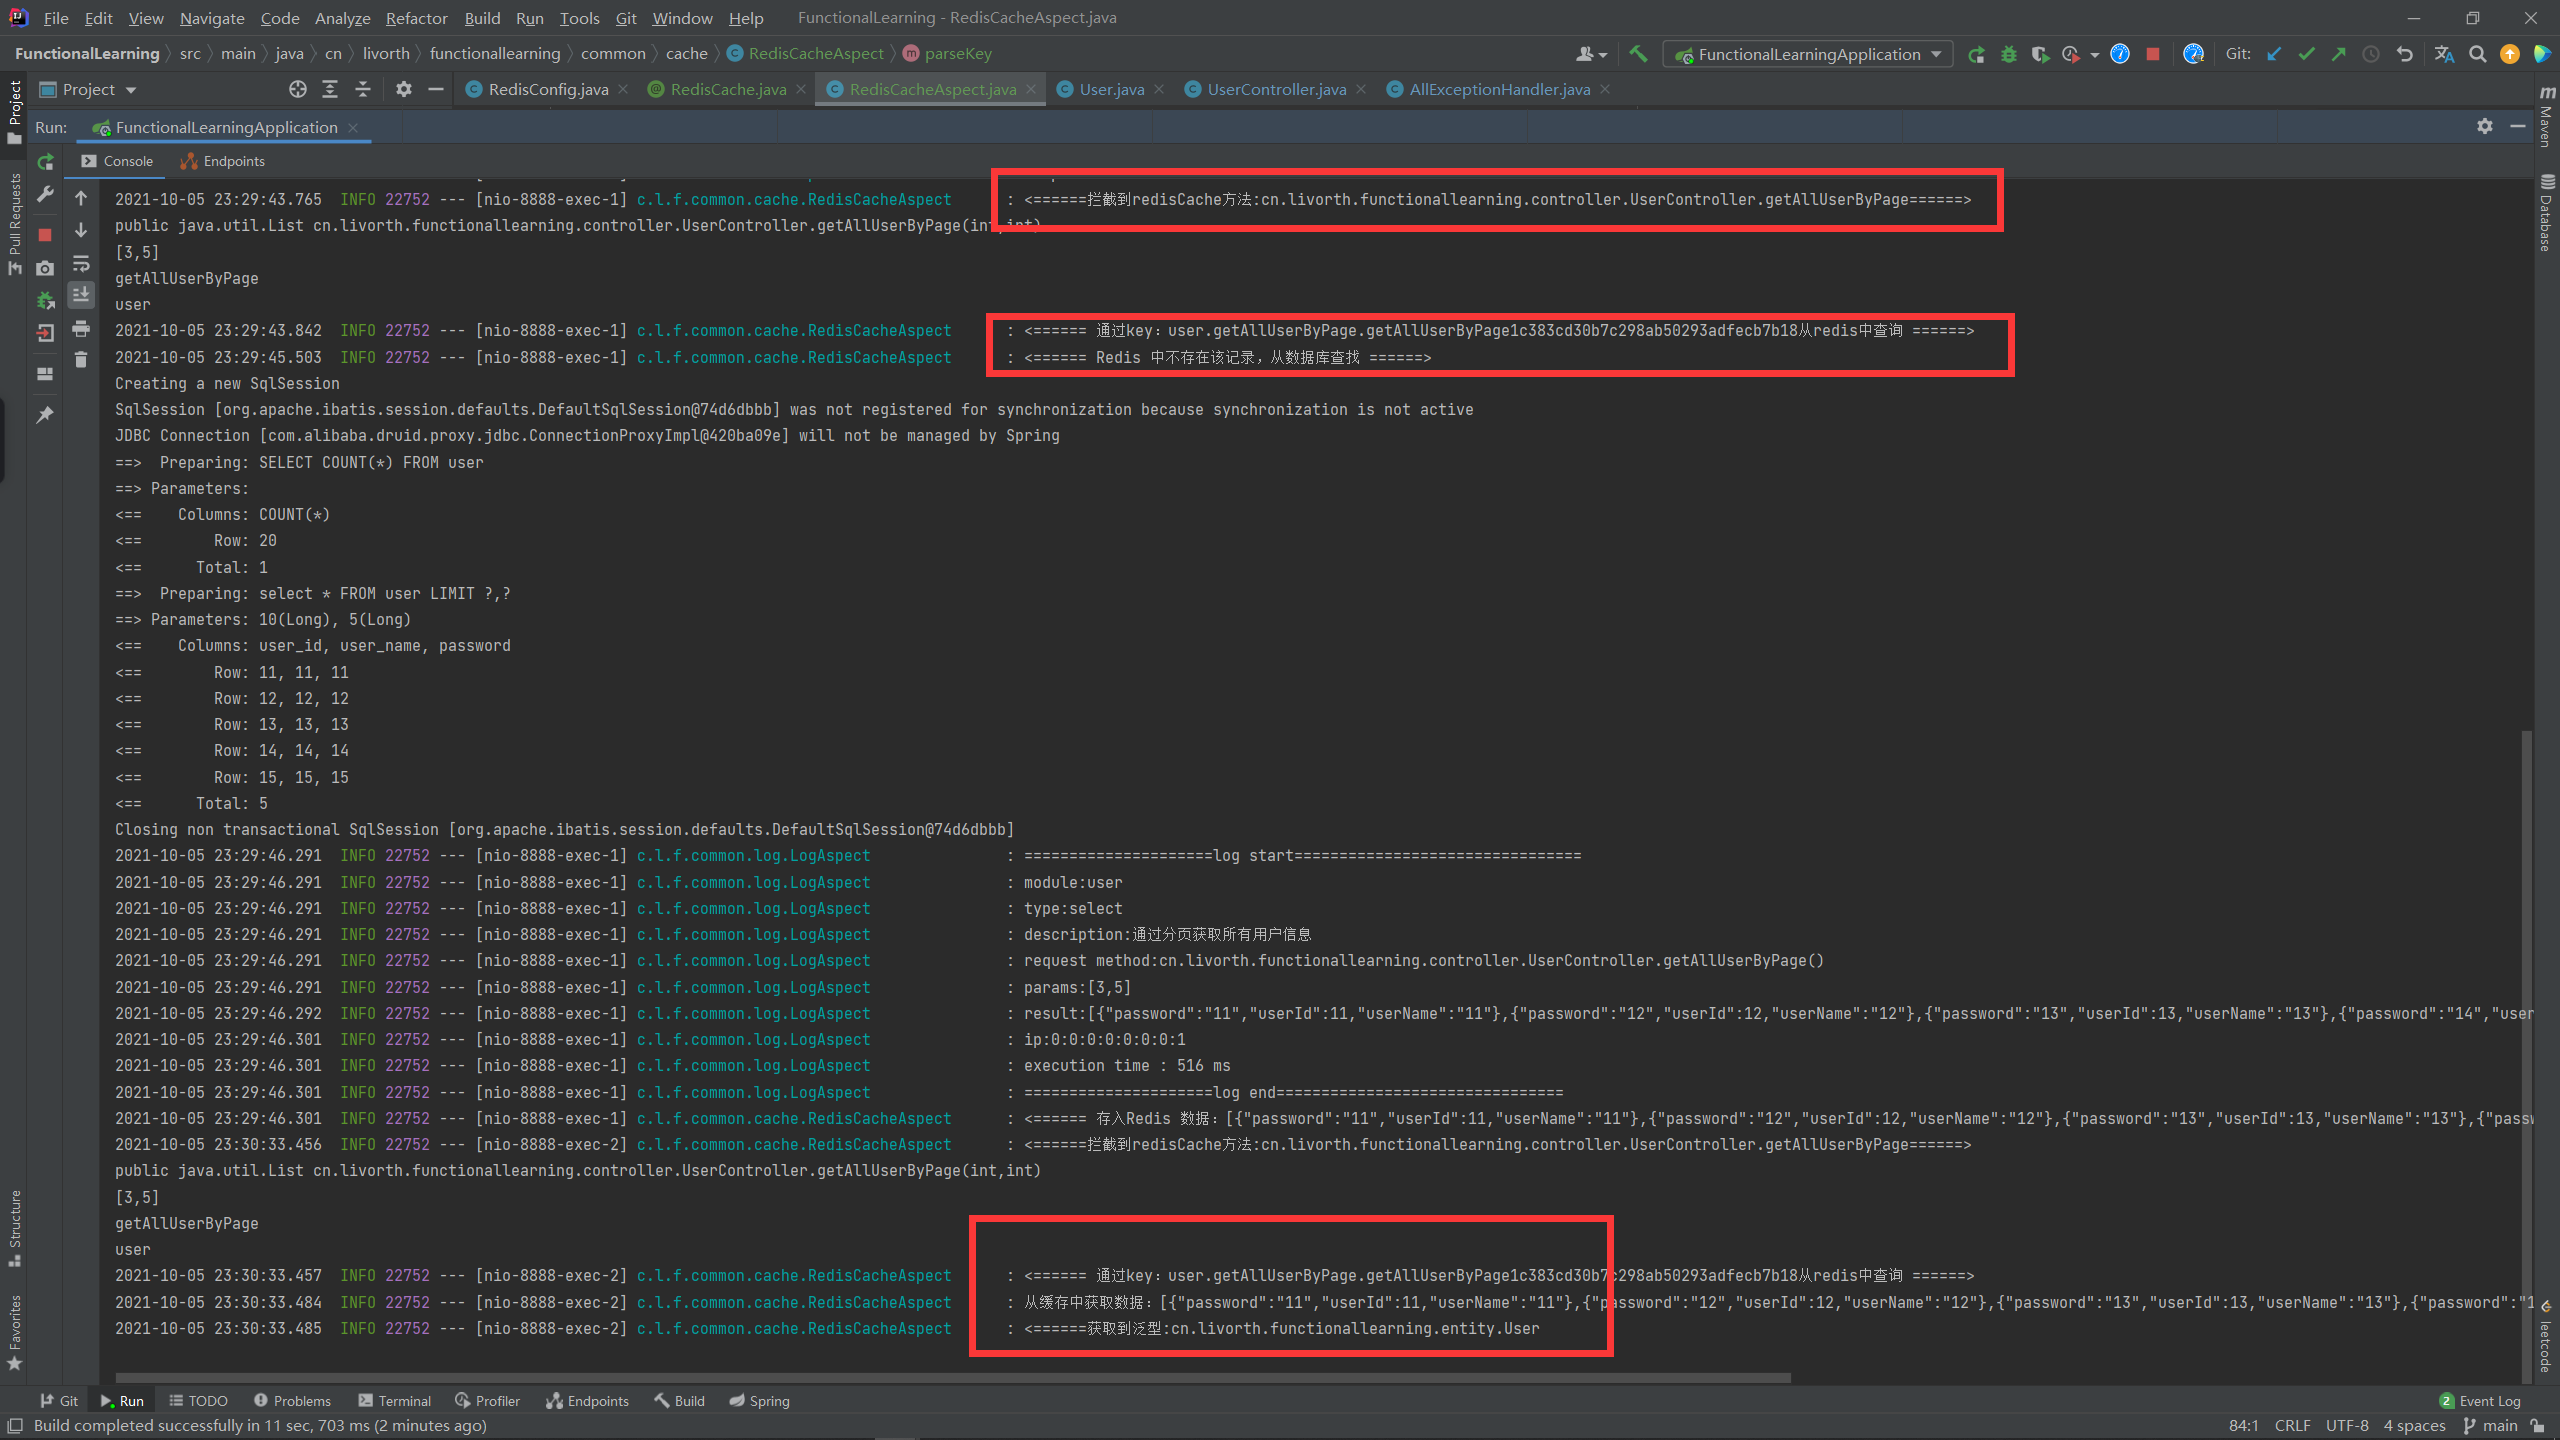Build project with hammer icon

click(x=1638, y=54)
